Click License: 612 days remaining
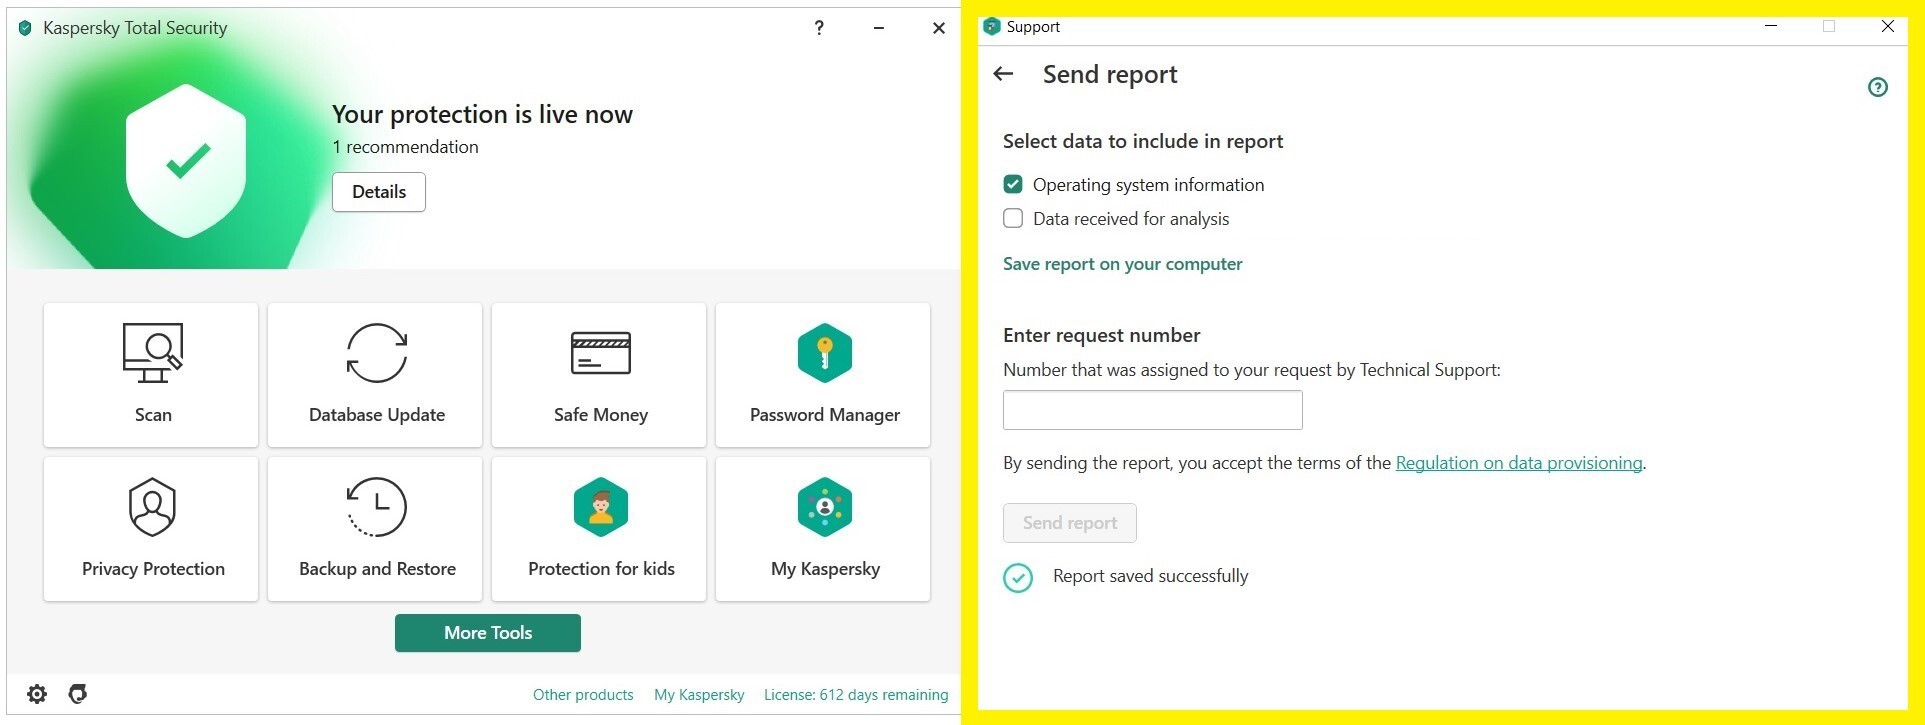The width and height of the screenshot is (1925, 725). point(856,695)
